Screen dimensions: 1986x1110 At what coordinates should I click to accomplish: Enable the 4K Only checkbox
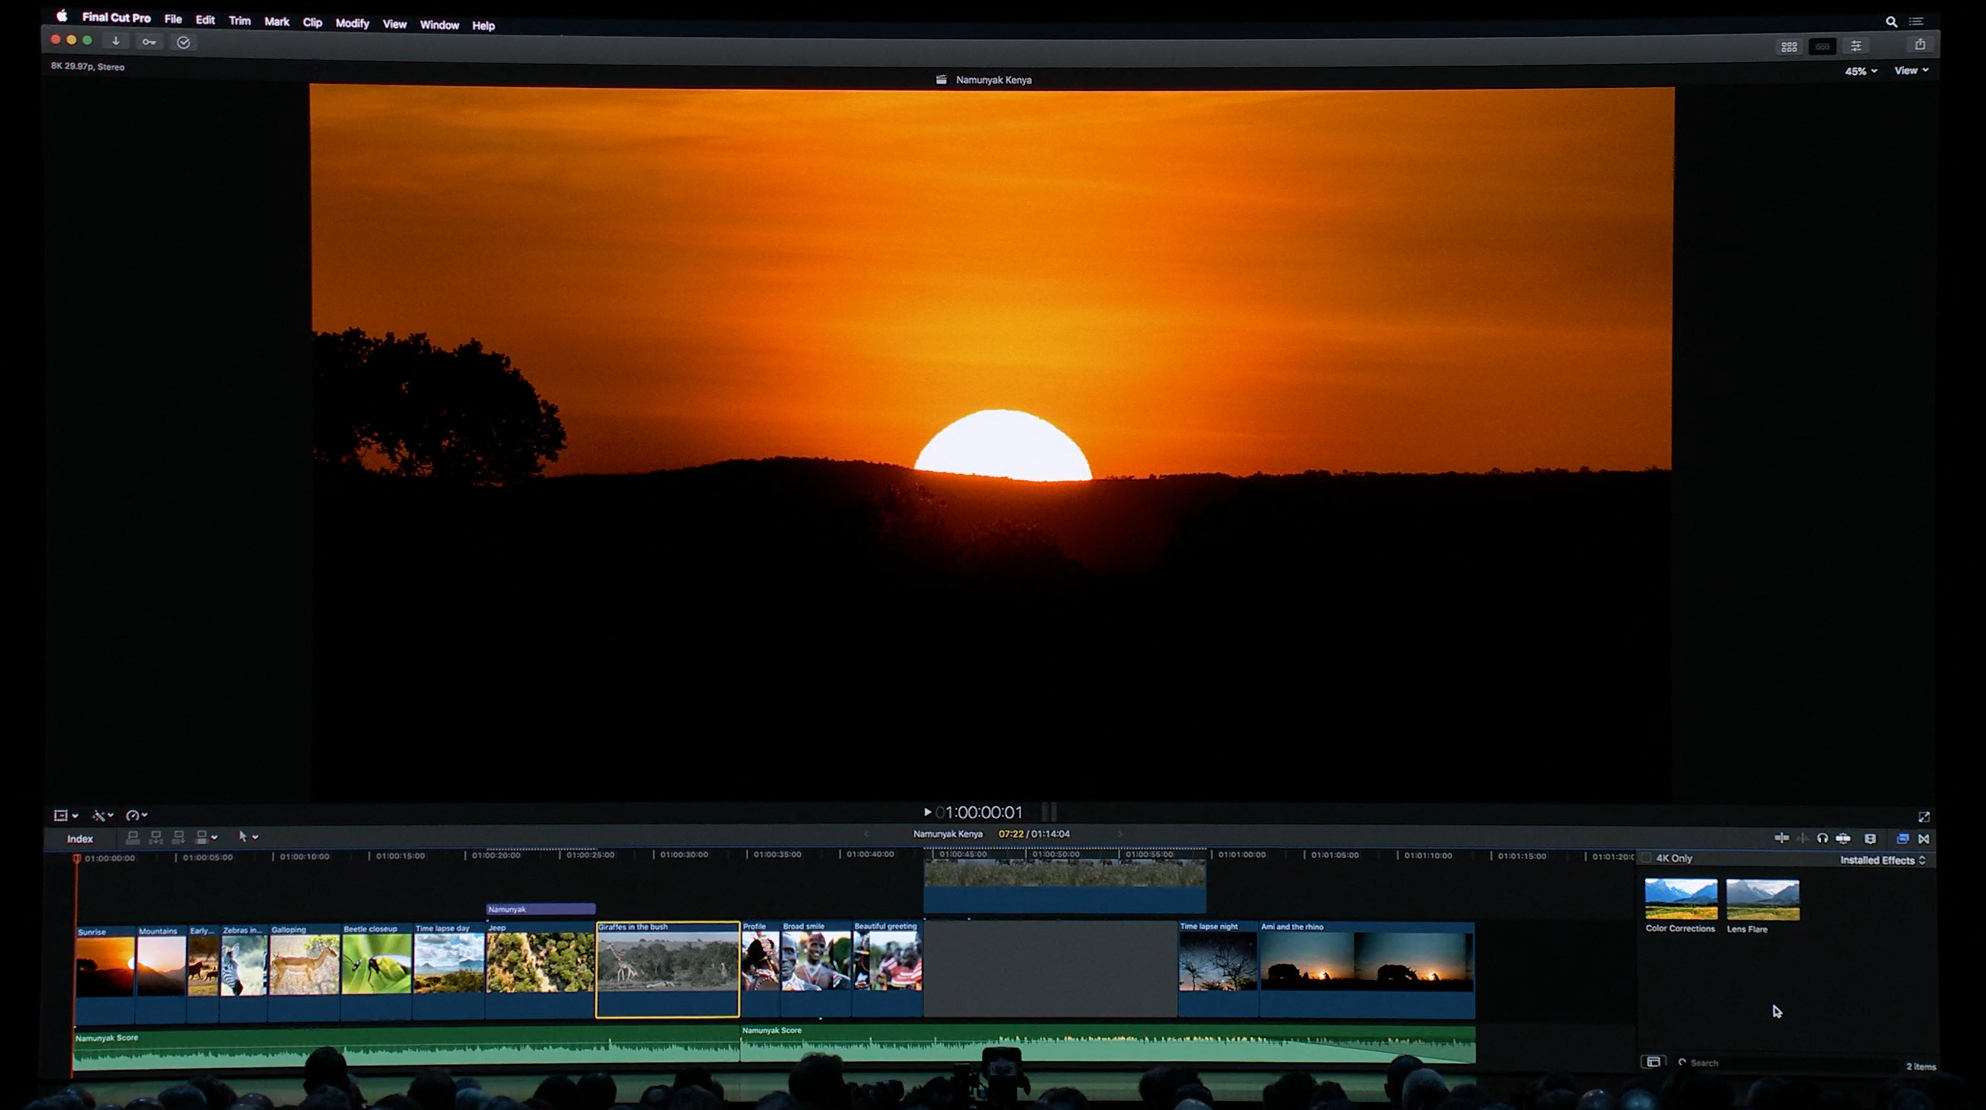tap(1647, 858)
